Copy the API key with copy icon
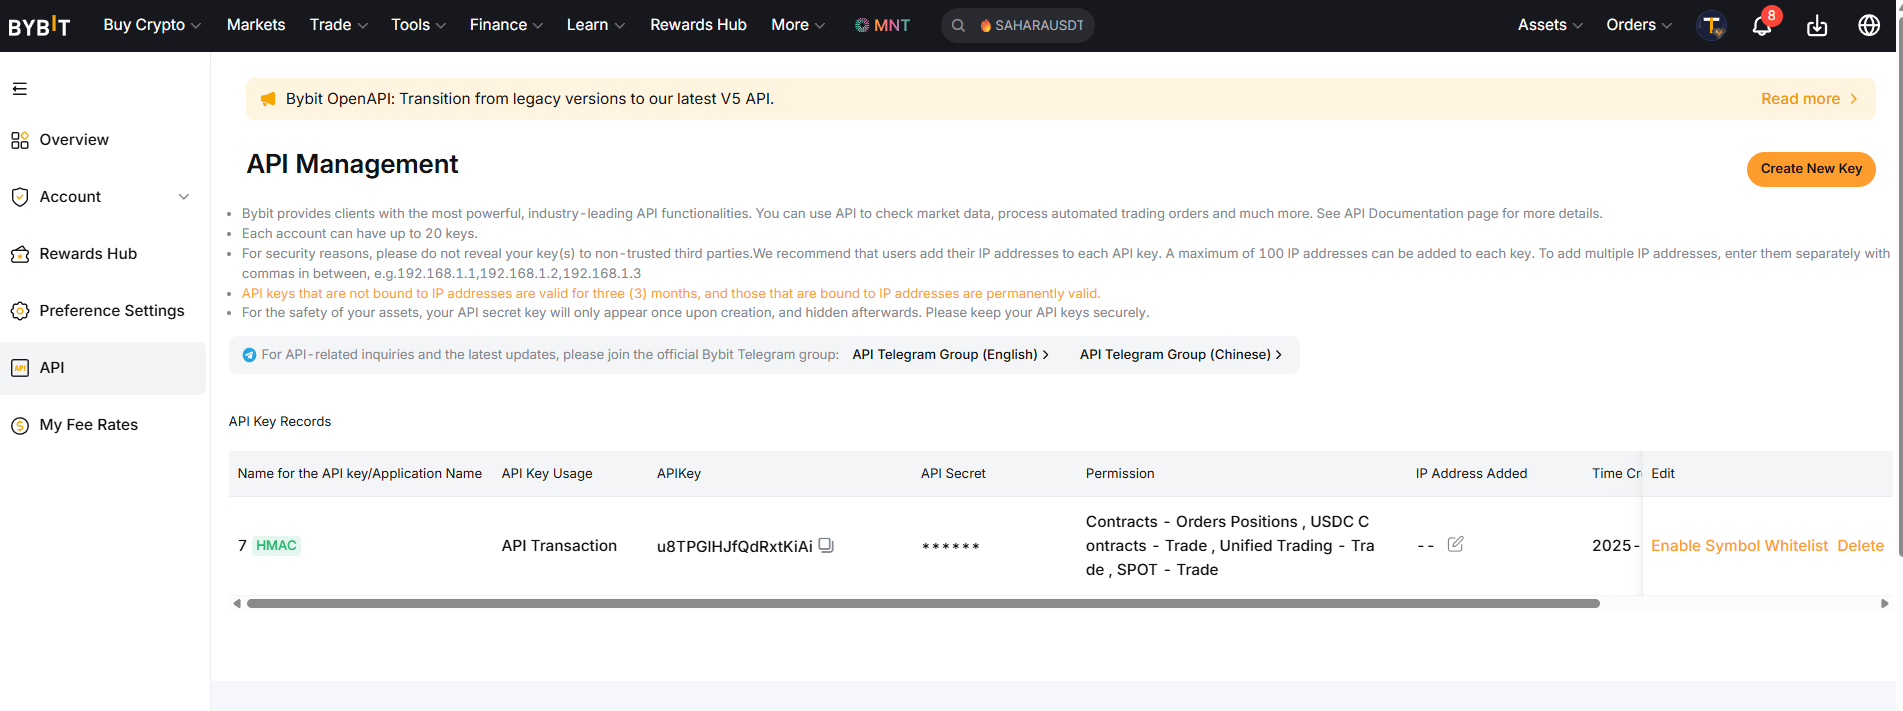 [x=826, y=545]
